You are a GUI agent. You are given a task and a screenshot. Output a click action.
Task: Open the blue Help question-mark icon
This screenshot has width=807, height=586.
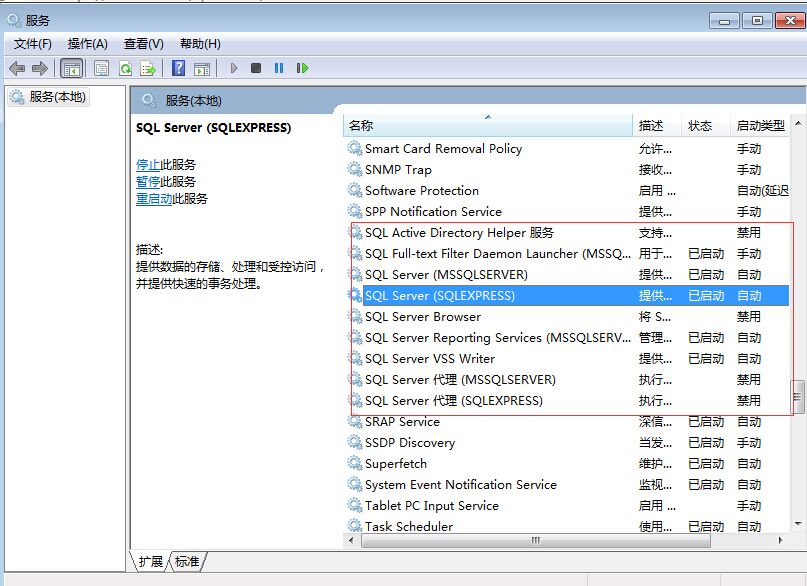179,68
